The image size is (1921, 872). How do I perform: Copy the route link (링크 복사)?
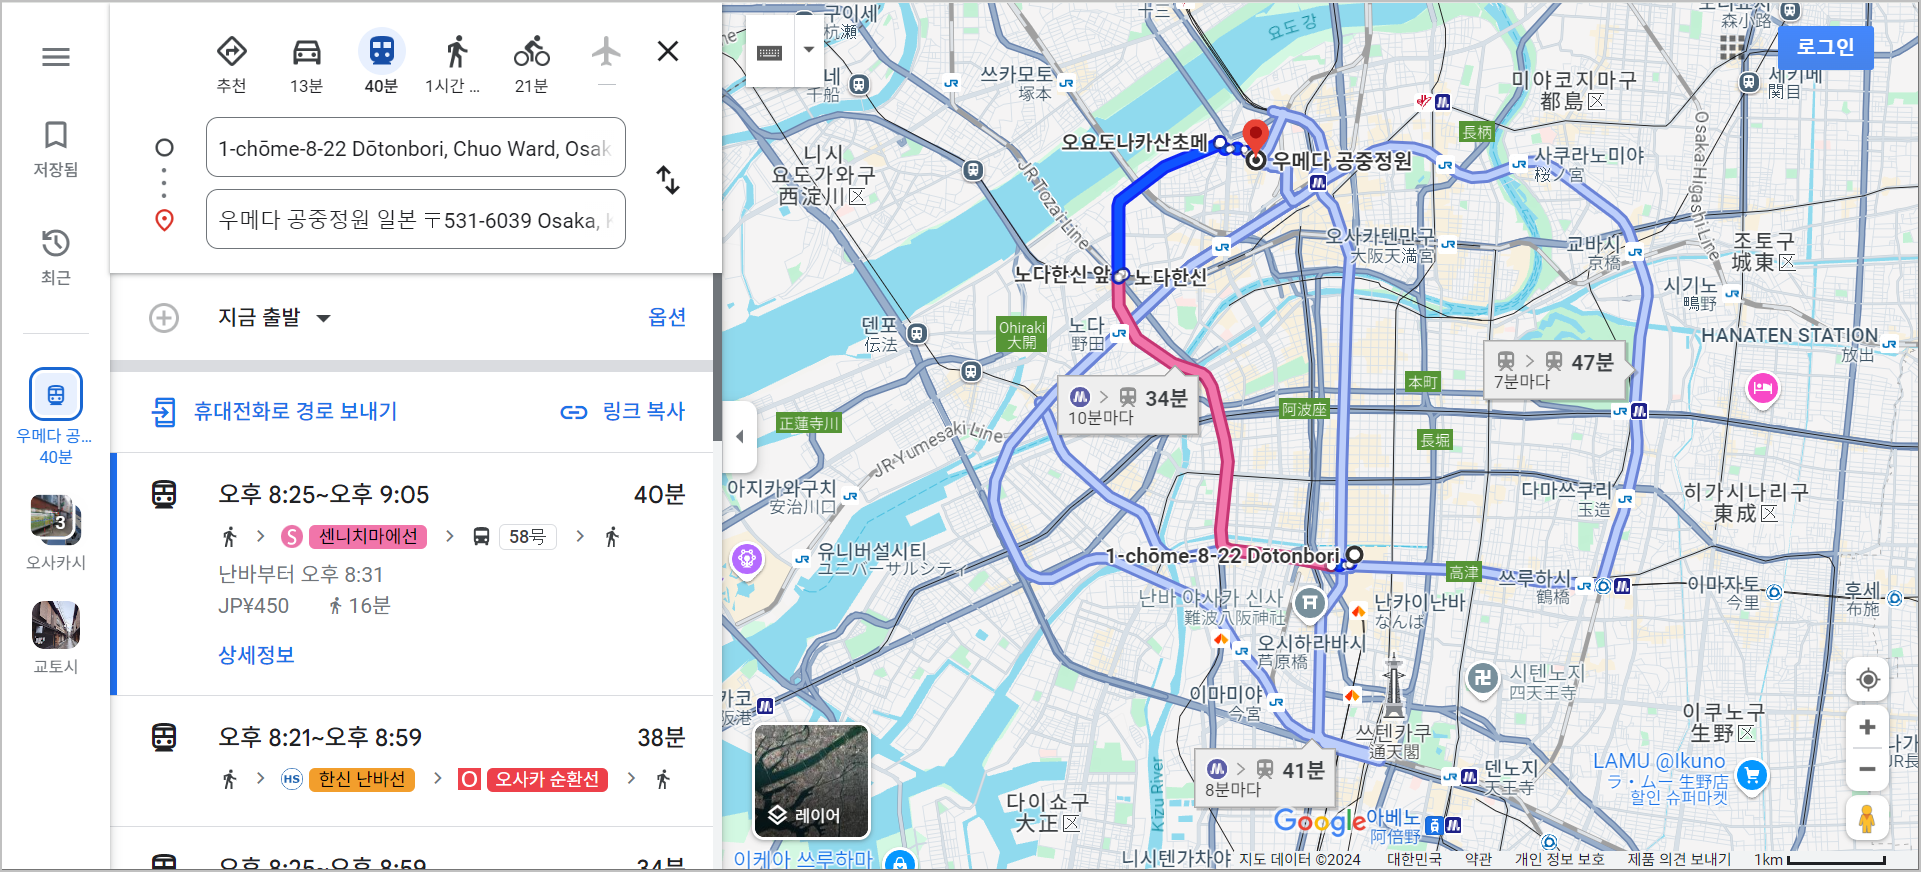point(623,411)
